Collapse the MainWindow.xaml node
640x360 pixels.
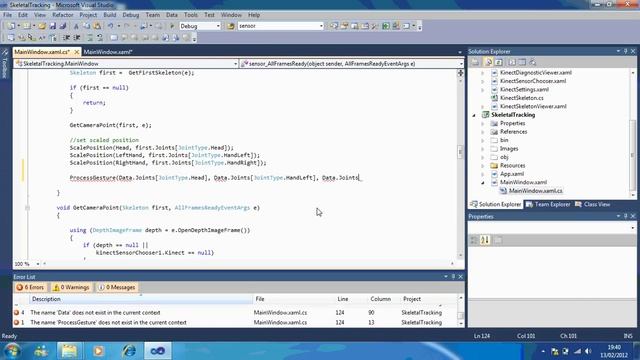click(x=483, y=182)
